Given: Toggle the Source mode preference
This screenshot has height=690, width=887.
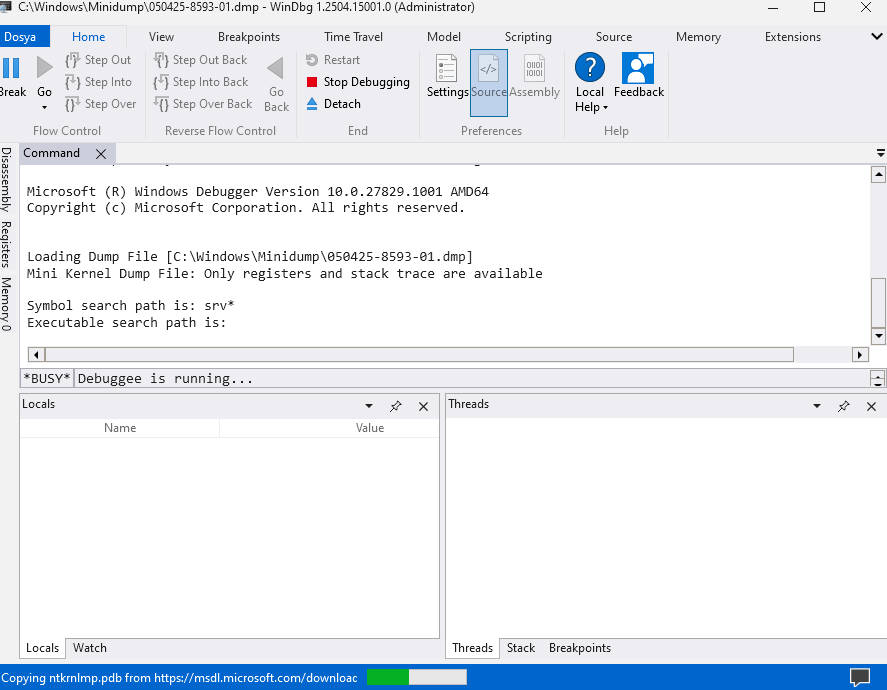Looking at the screenshot, I should point(489,83).
